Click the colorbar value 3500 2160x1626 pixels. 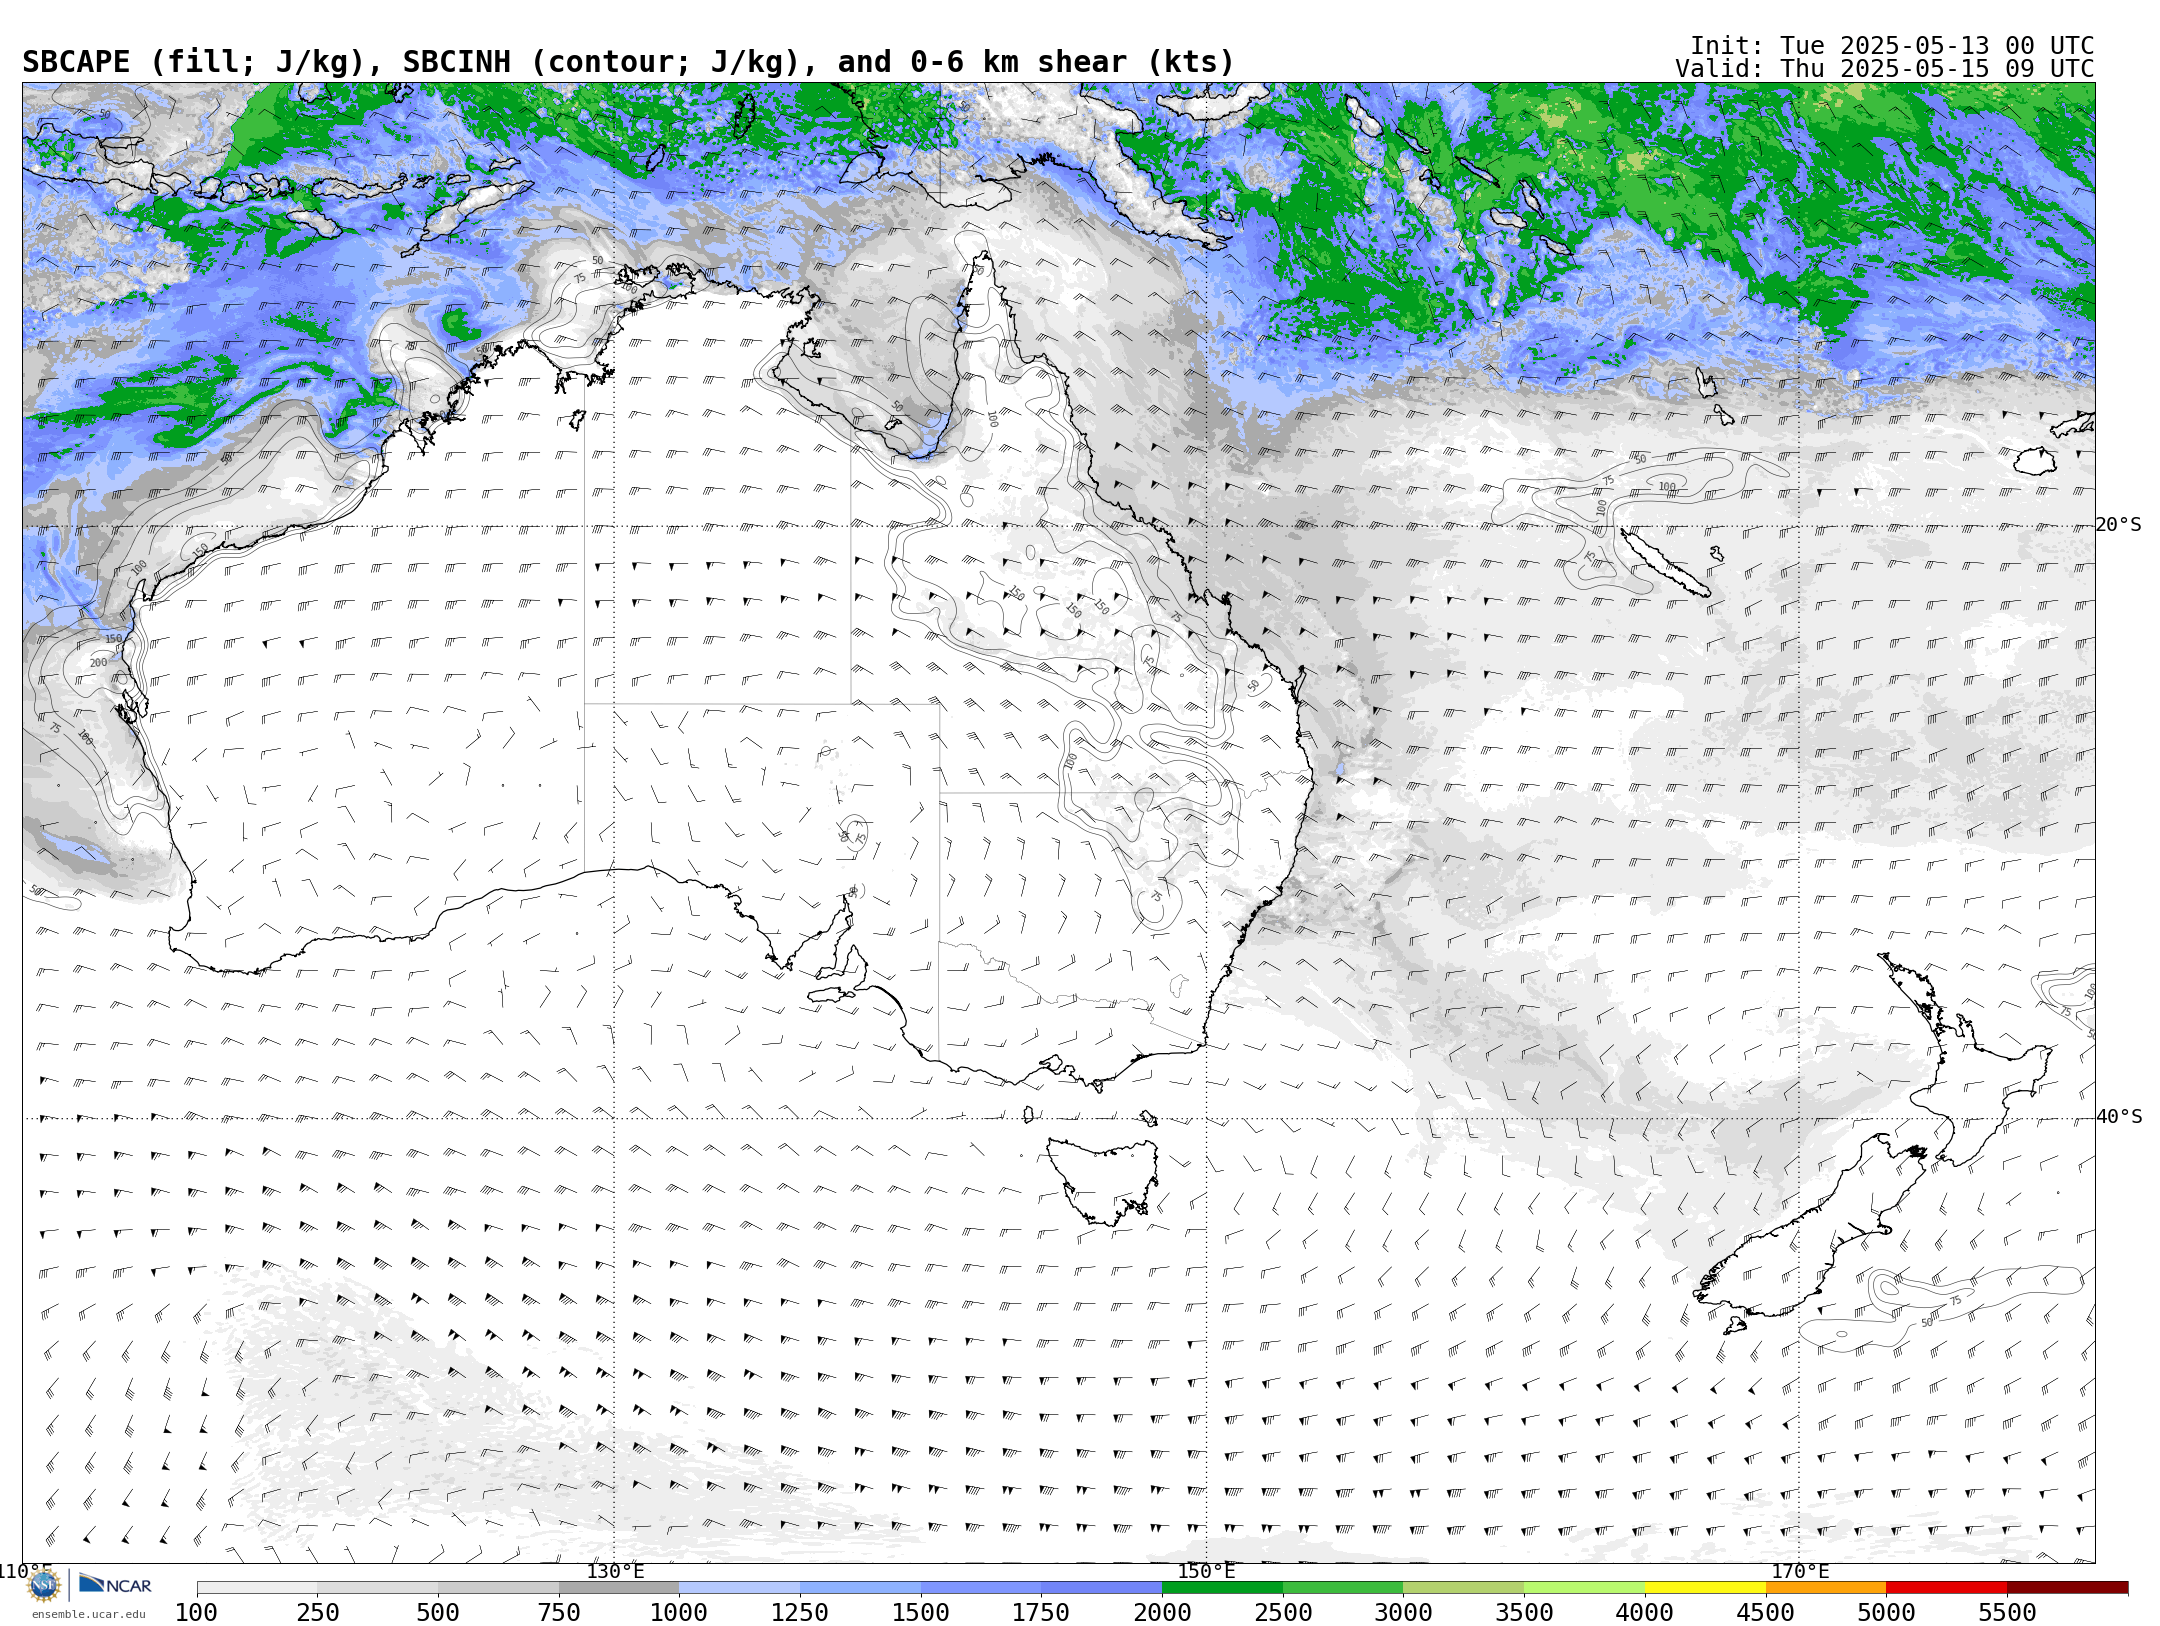point(1524,1612)
